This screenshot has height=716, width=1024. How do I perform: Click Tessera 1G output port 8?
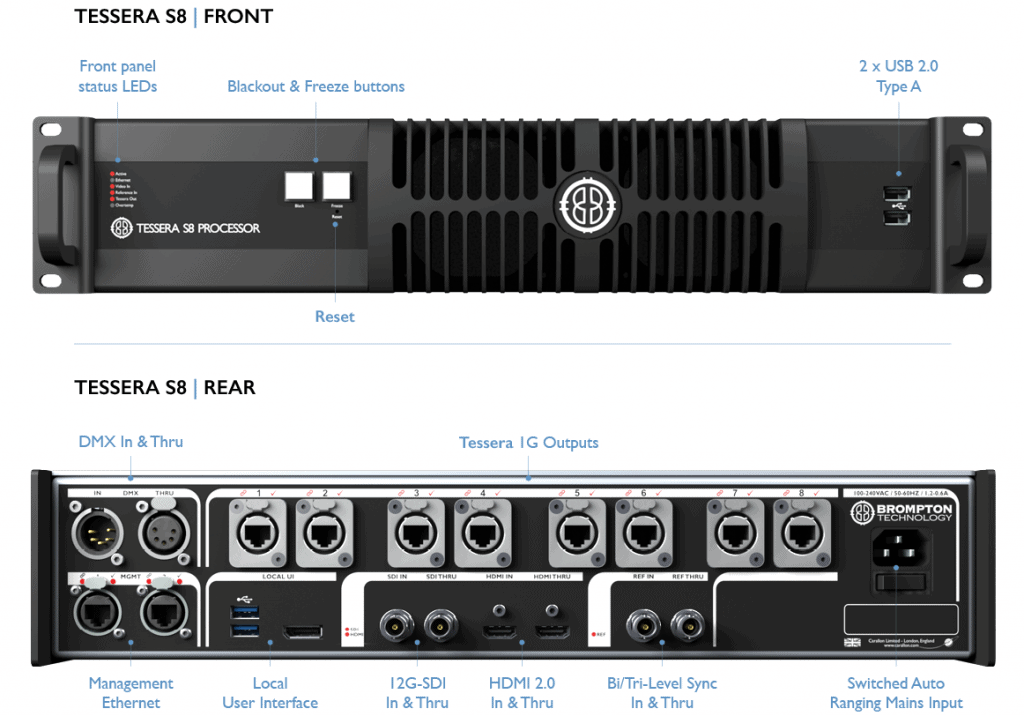(804, 532)
